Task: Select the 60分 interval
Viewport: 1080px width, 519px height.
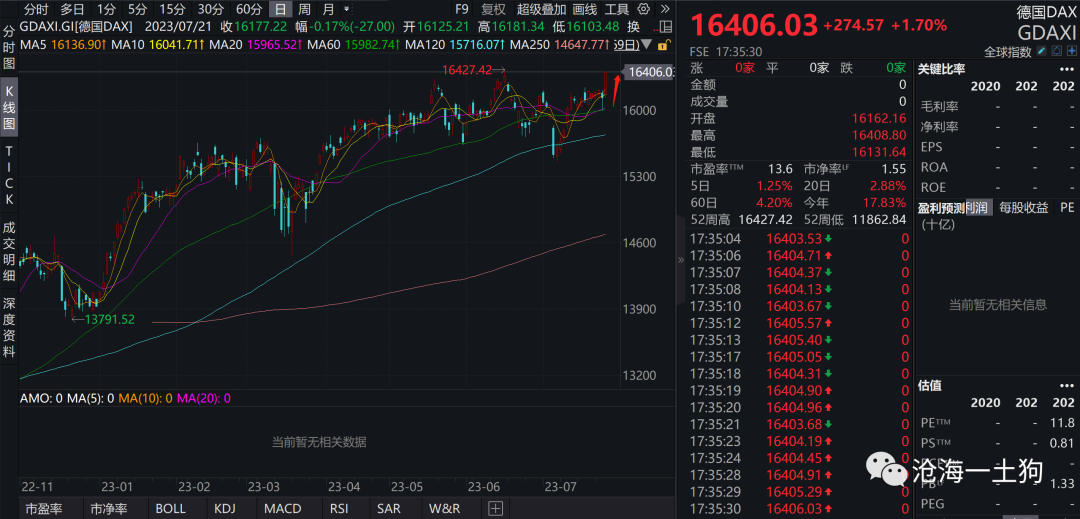Action: coord(249,10)
